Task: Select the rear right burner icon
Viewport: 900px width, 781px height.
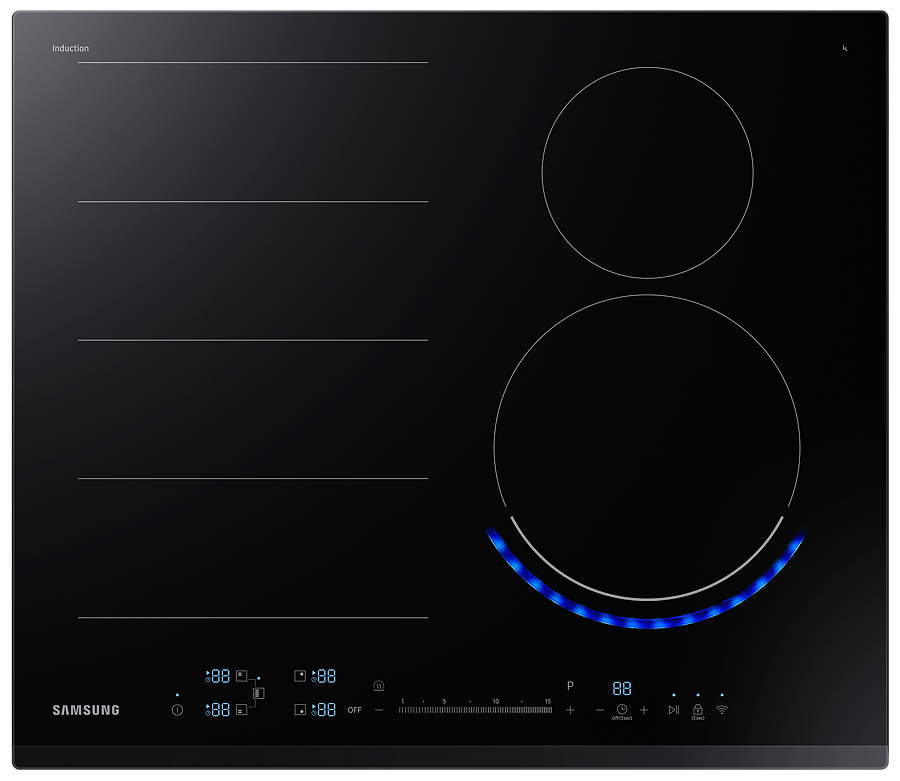Action: 300,677
